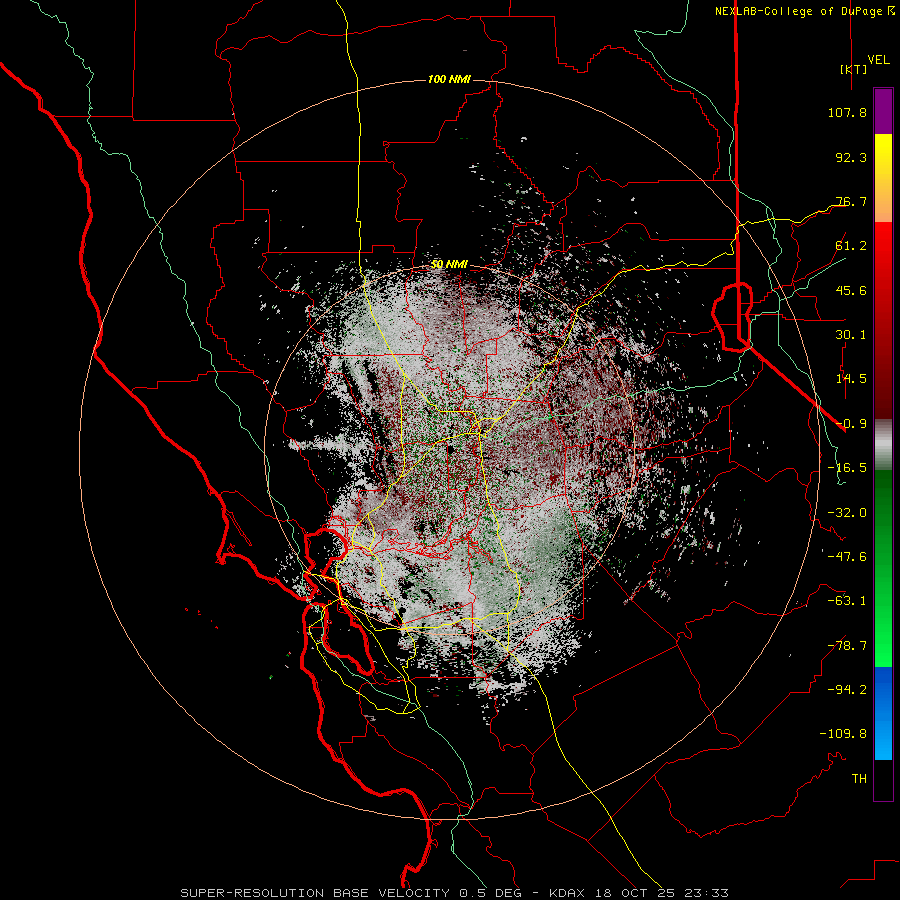Viewport: 900px width, 900px height.
Task: Click the VEL legend title
Action: 878,60
